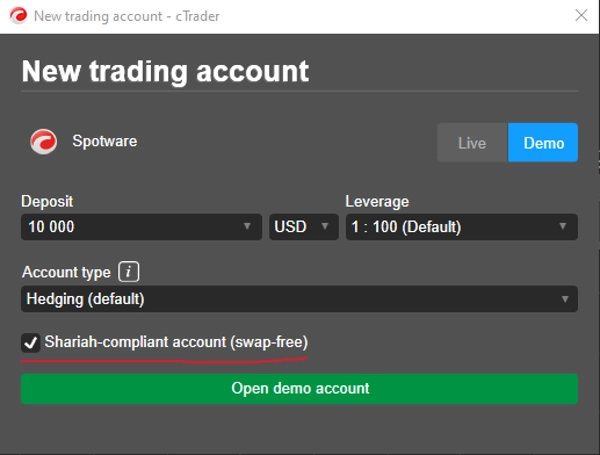
Task: Click the New trading account heading
Action: tap(165, 72)
